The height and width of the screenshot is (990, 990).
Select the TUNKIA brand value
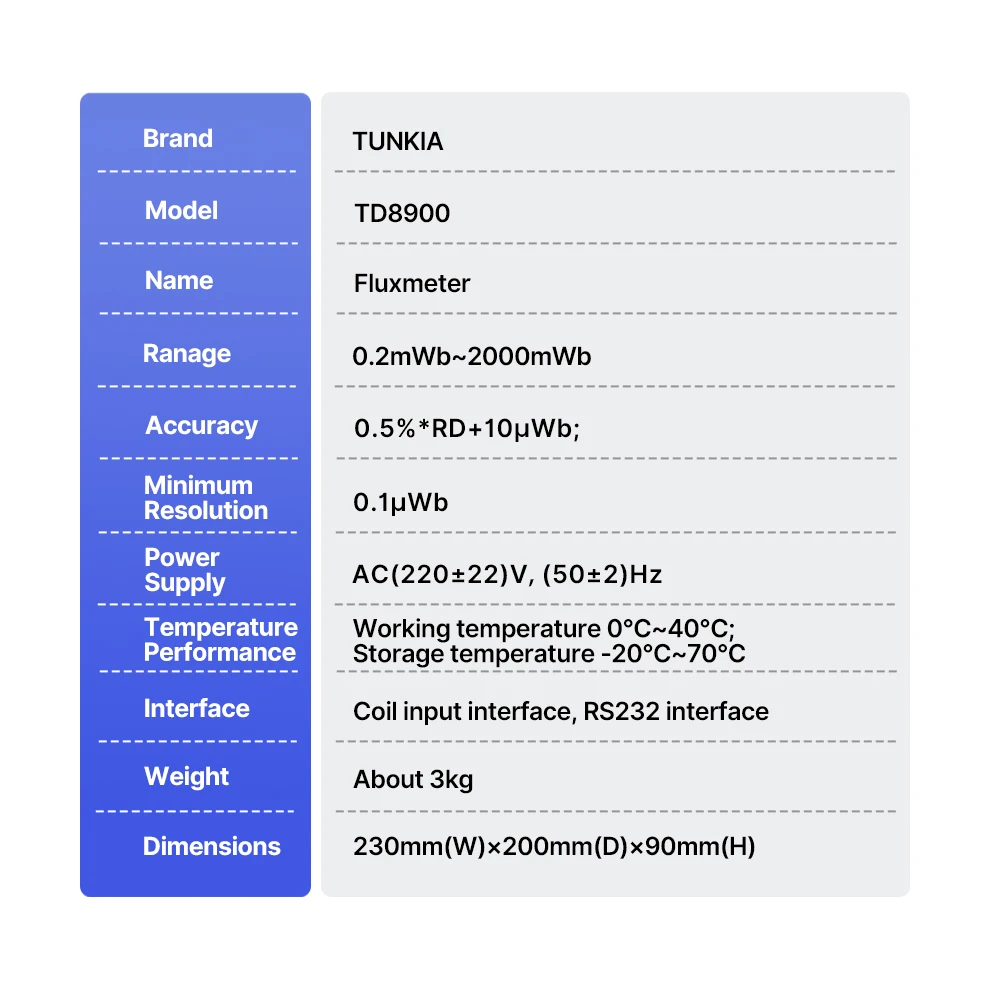pos(398,142)
